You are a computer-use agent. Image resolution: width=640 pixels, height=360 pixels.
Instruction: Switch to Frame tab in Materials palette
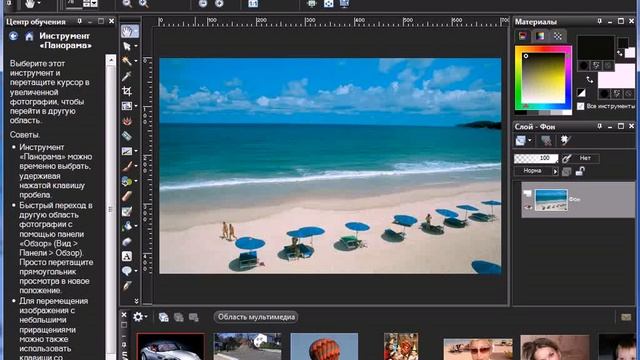[x=523, y=36]
